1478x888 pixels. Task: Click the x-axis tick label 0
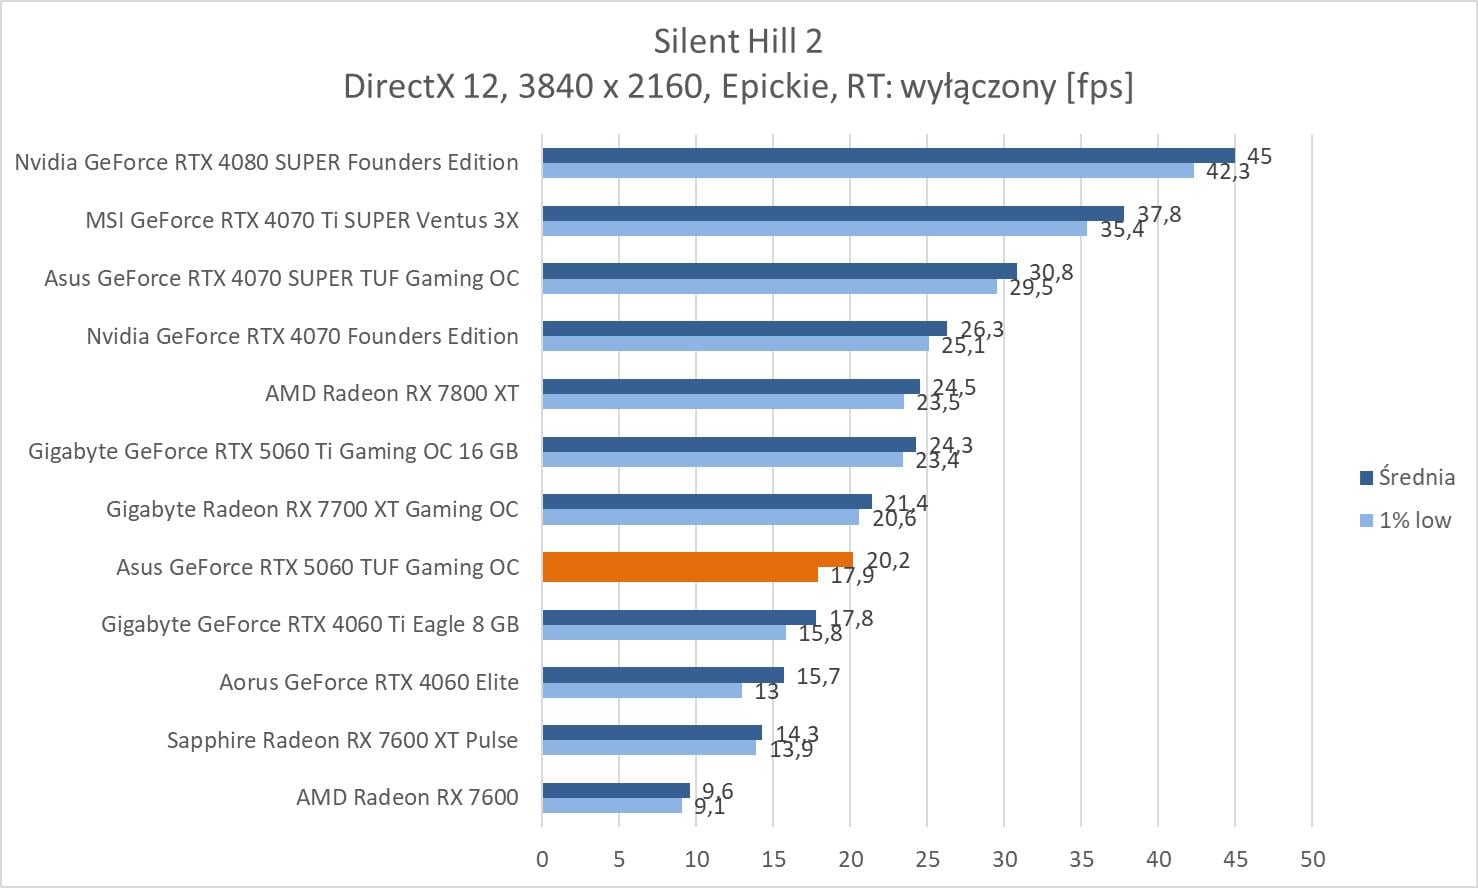point(542,858)
